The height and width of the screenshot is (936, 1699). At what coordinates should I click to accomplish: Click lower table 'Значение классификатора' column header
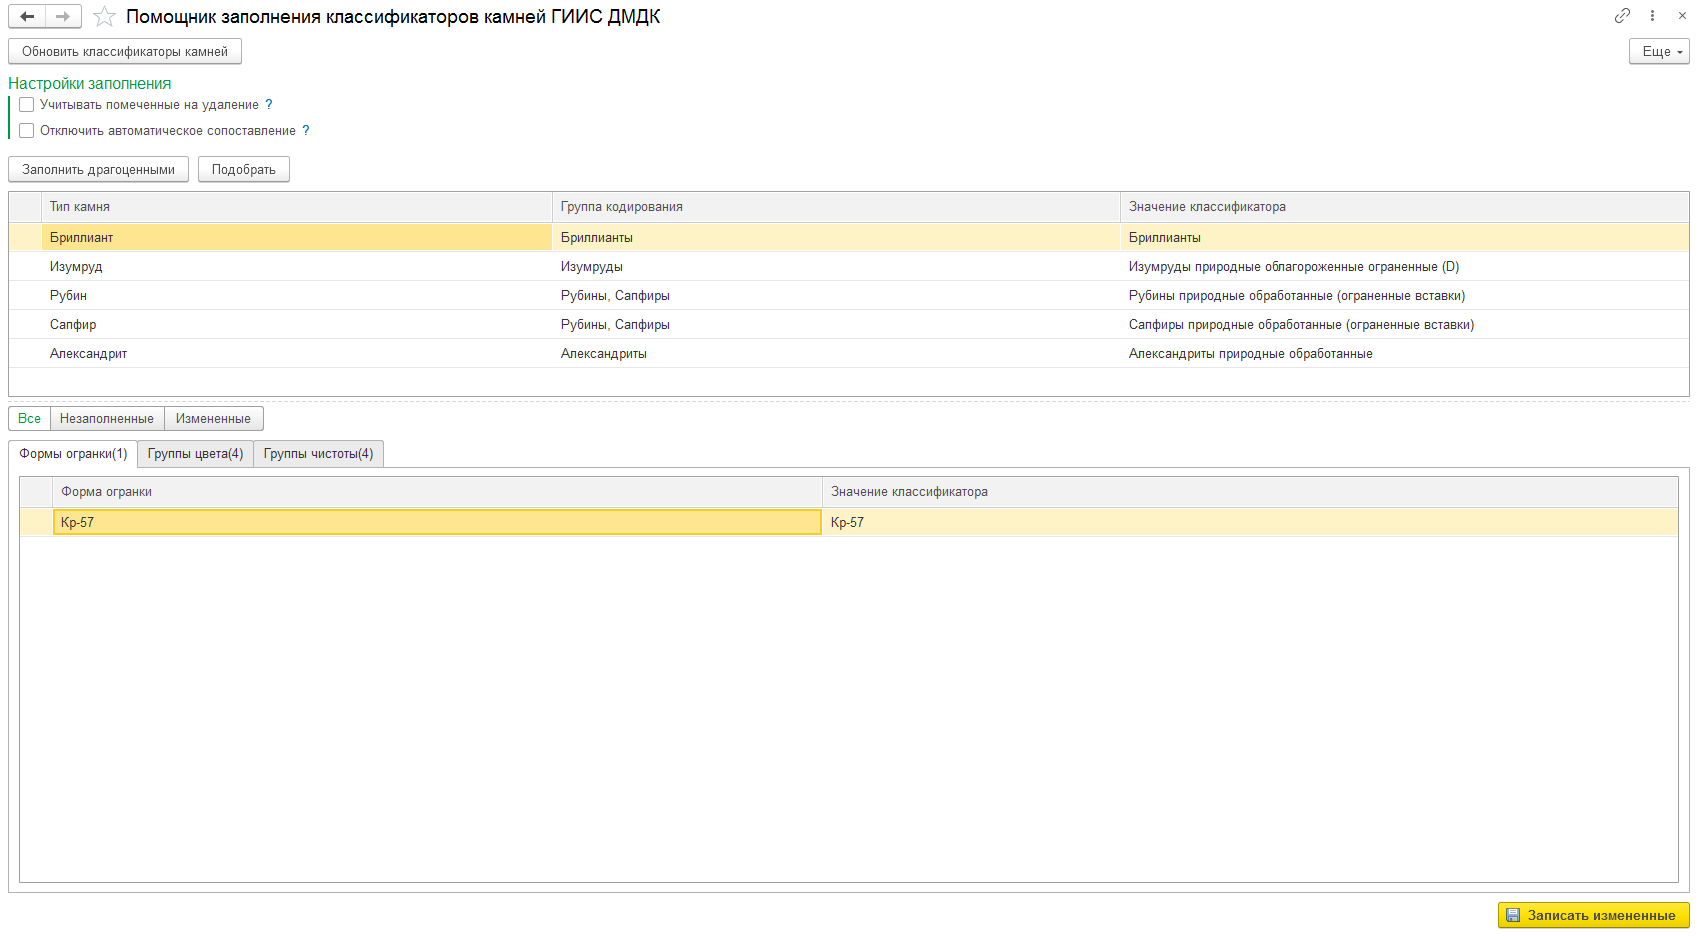(x=1250, y=491)
